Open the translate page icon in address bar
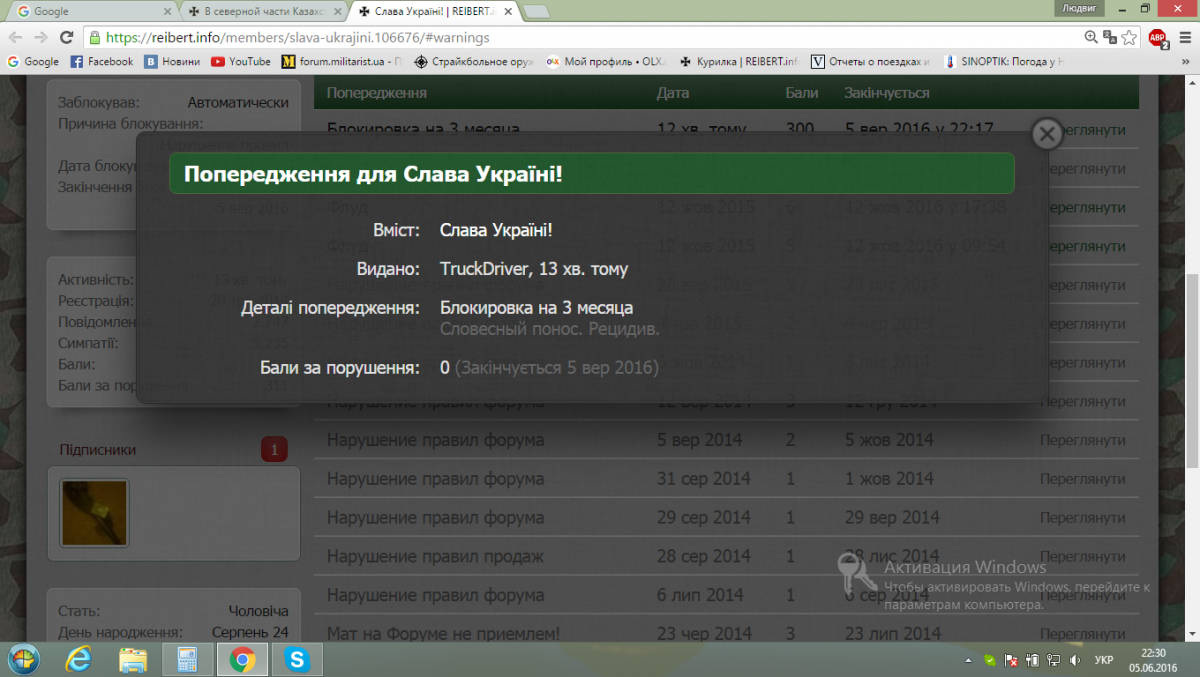Image resolution: width=1200 pixels, height=677 pixels. pyautogui.click(x=1110, y=37)
